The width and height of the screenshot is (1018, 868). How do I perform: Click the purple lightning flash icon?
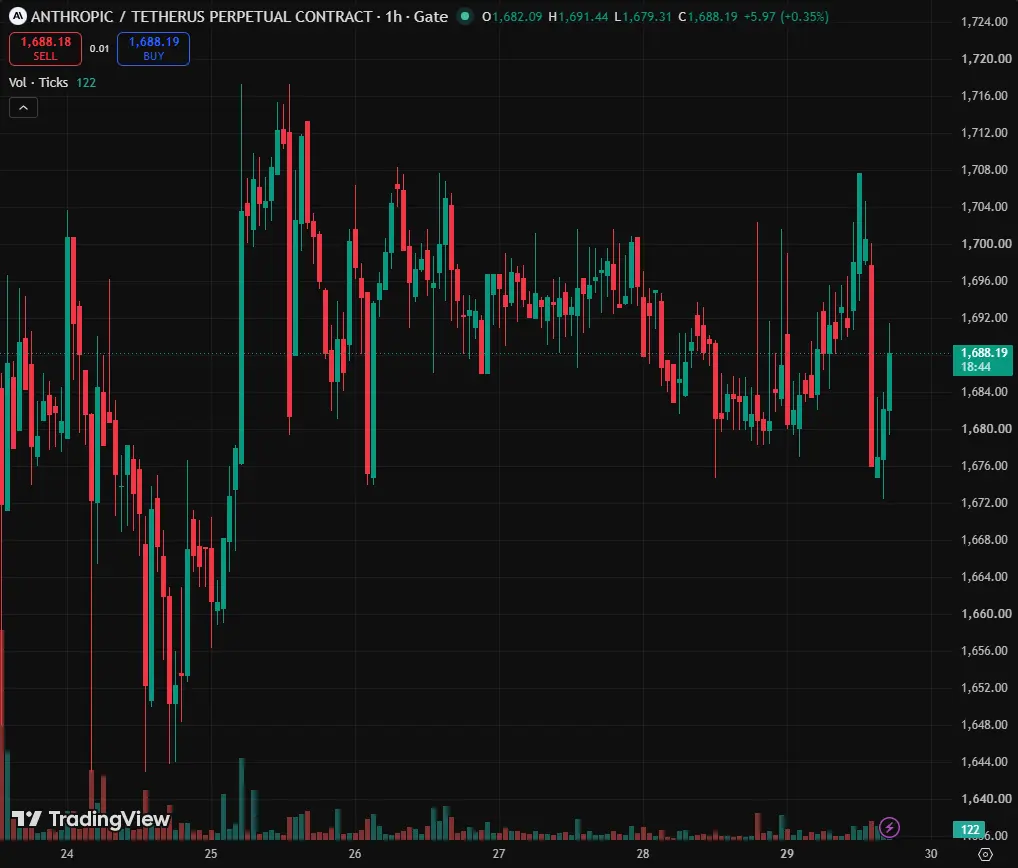point(889,827)
